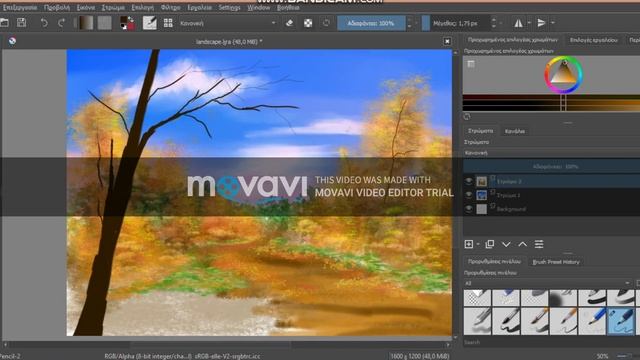
Task: Hide the Background layer with its eye
Action: click(468, 209)
